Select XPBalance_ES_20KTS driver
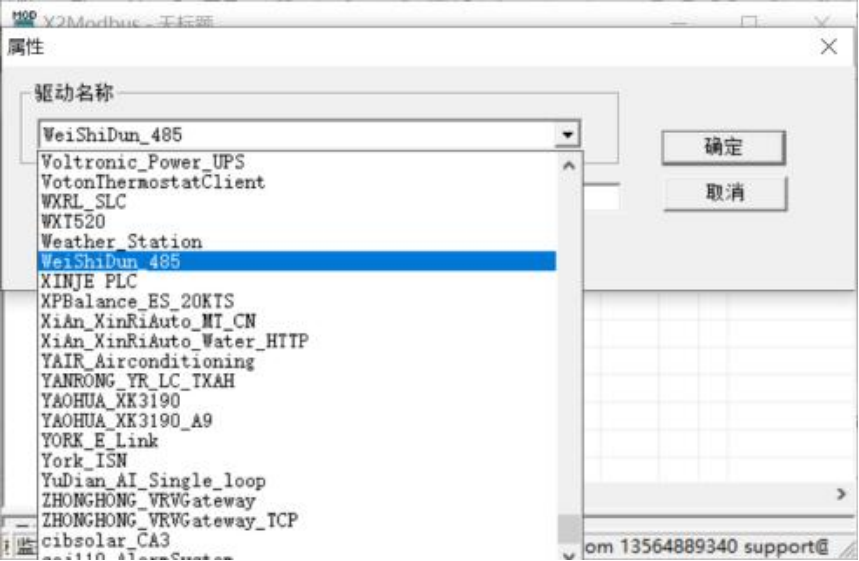Viewport: 859px width, 561px height. point(297,301)
